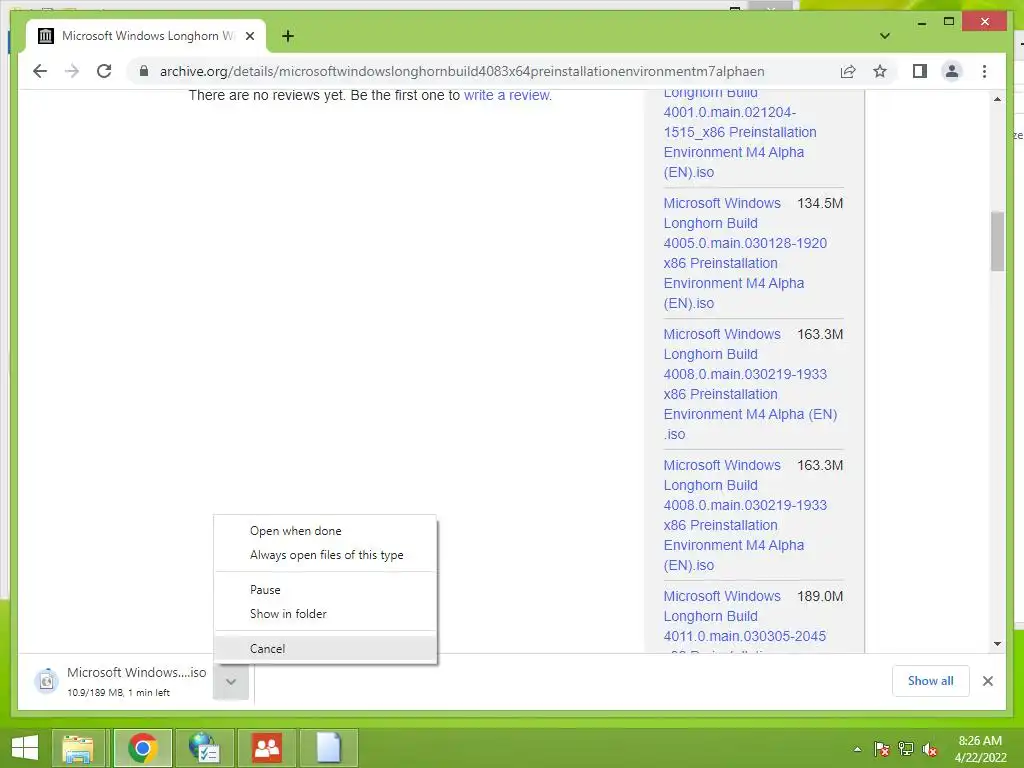Click the downloading ISO file icon
Image resolution: width=1024 pixels, height=768 pixels.
pyautogui.click(x=46, y=681)
